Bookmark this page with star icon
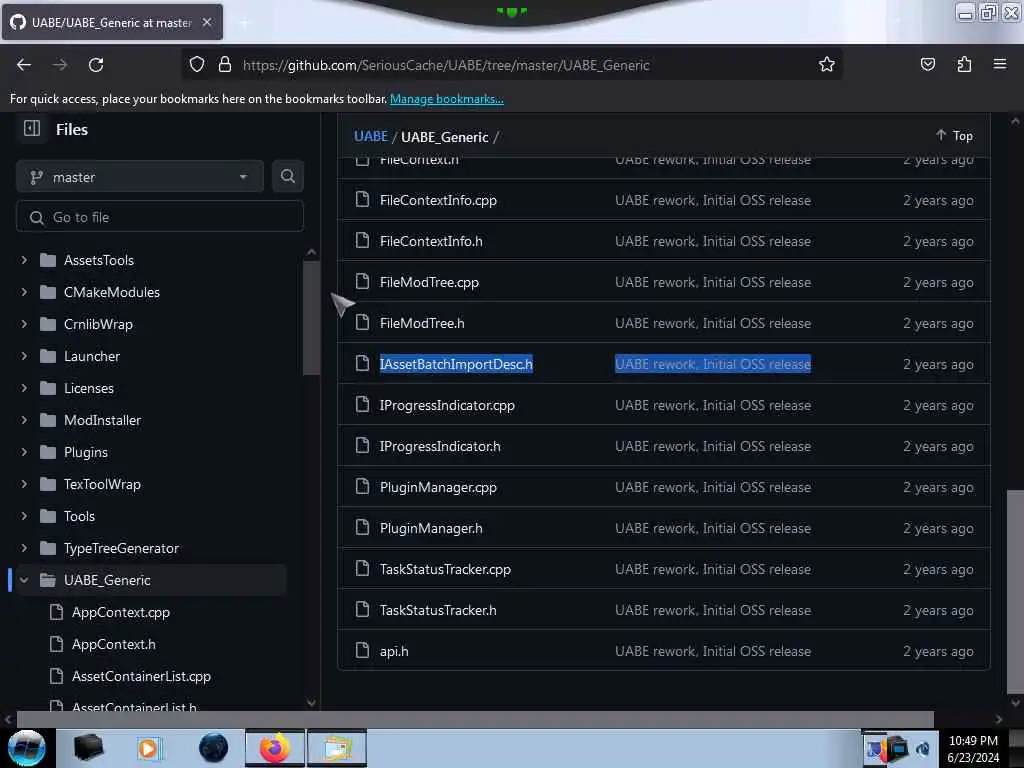The image size is (1024, 768). [827, 64]
